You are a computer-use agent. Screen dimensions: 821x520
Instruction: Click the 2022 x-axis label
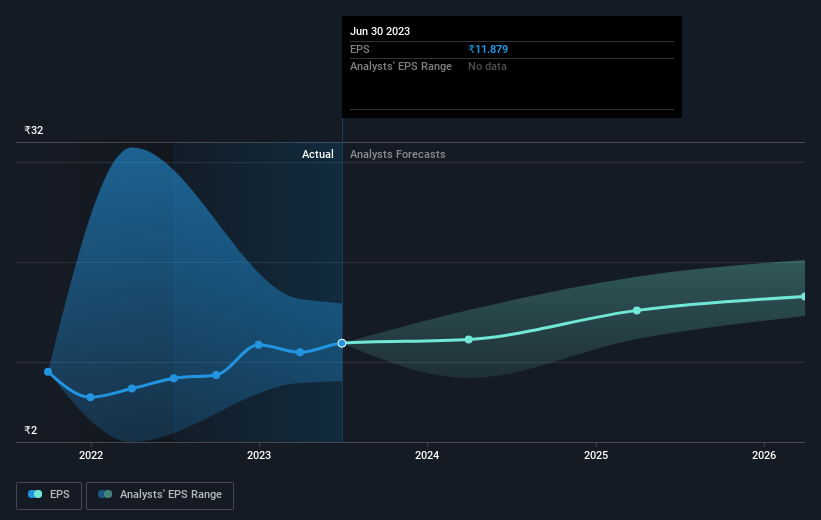tap(91, 456)
